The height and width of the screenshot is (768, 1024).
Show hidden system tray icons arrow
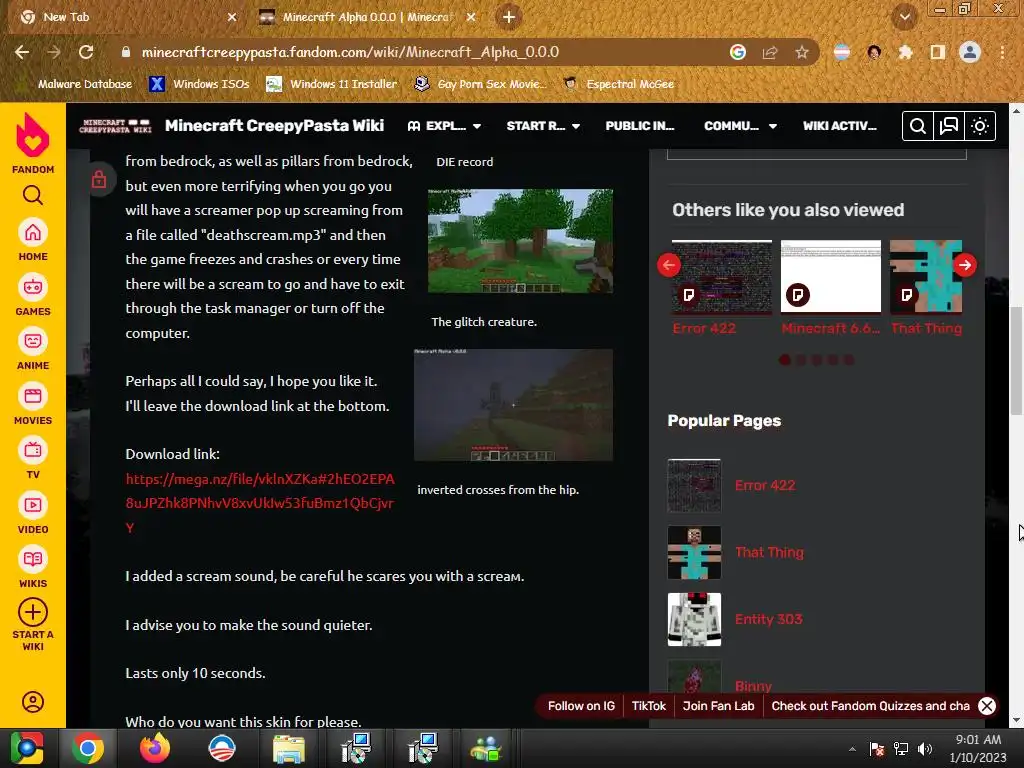point(852,749)
